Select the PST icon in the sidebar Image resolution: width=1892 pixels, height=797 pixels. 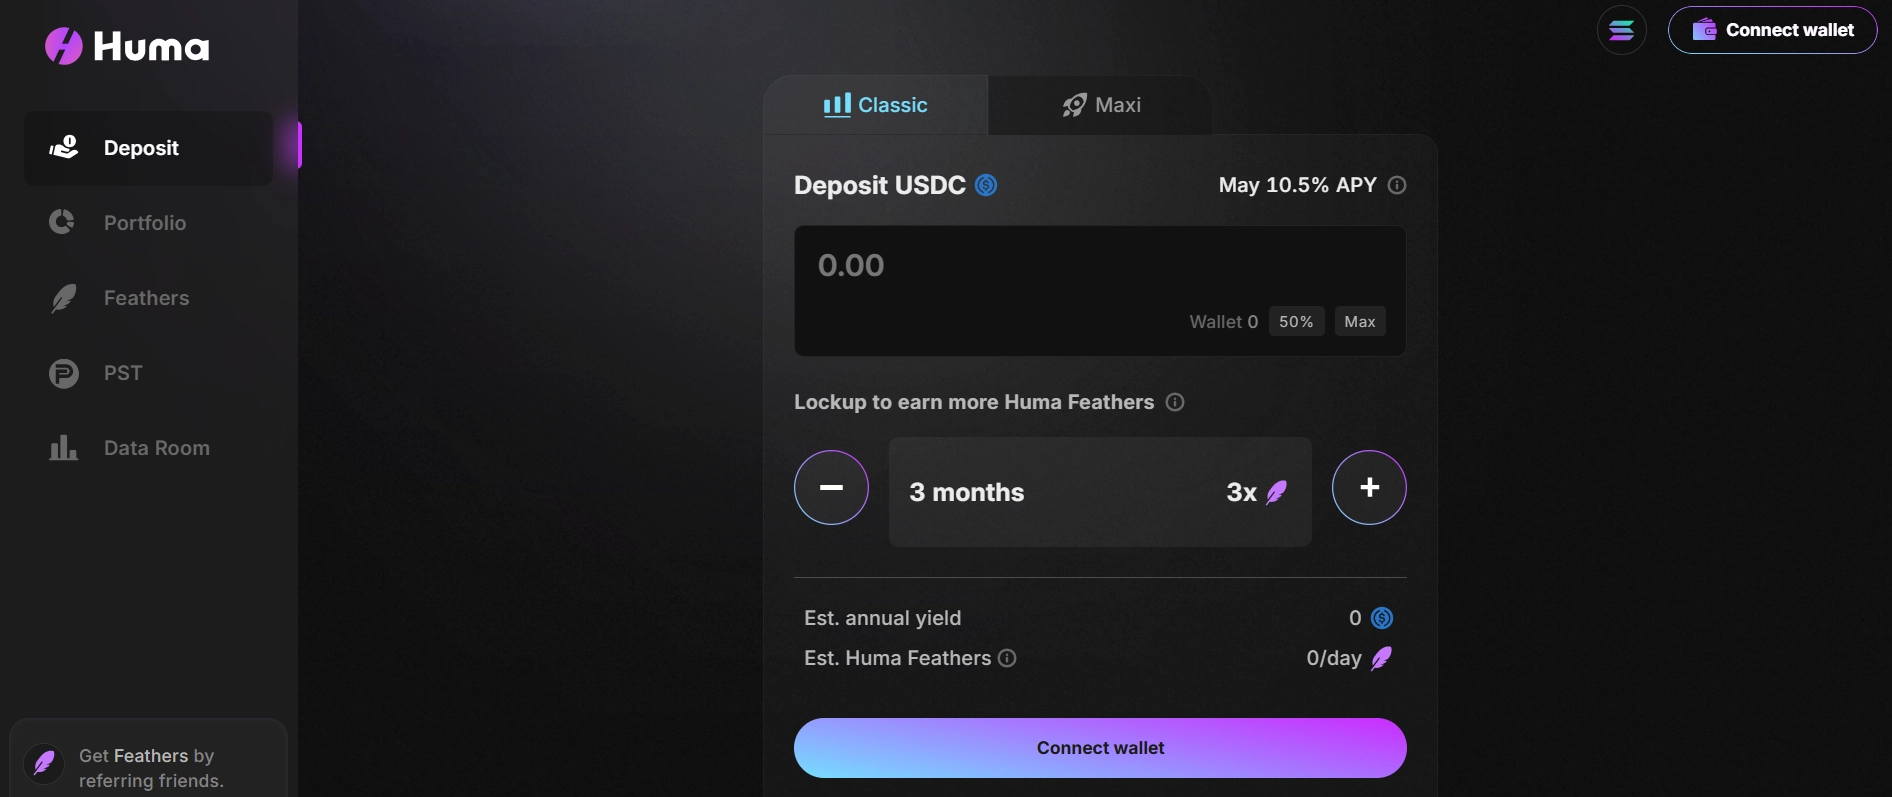pyautogui.click(x=62, y=372)
